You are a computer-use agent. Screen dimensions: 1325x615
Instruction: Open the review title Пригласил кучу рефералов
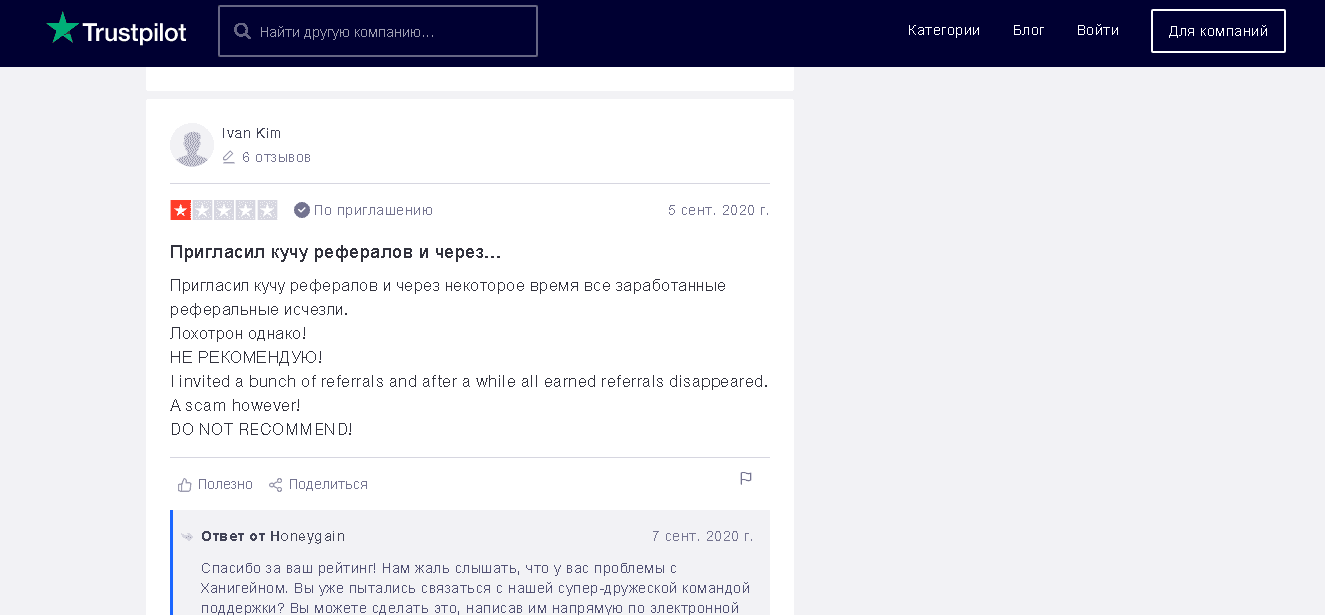(x=335, y=251)
